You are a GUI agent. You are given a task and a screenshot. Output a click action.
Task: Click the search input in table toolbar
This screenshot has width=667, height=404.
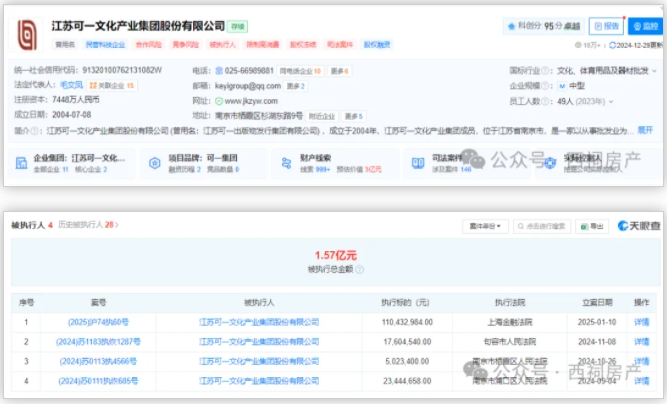(546, 227)
